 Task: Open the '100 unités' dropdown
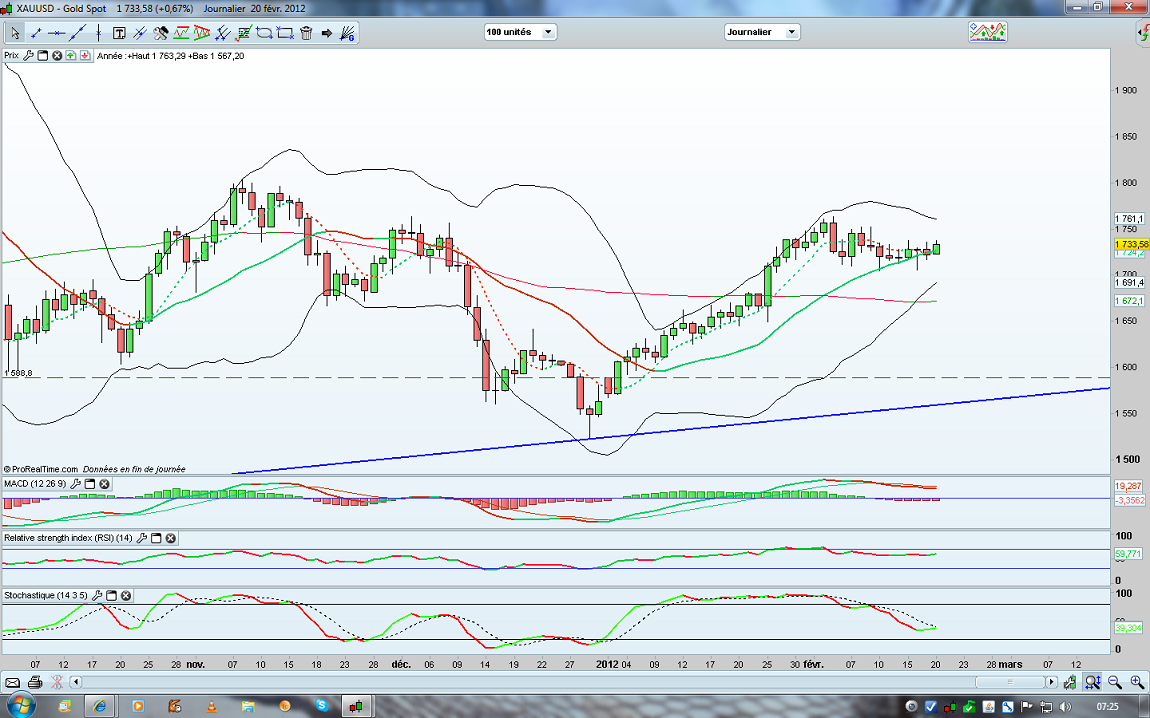(520, 32)
